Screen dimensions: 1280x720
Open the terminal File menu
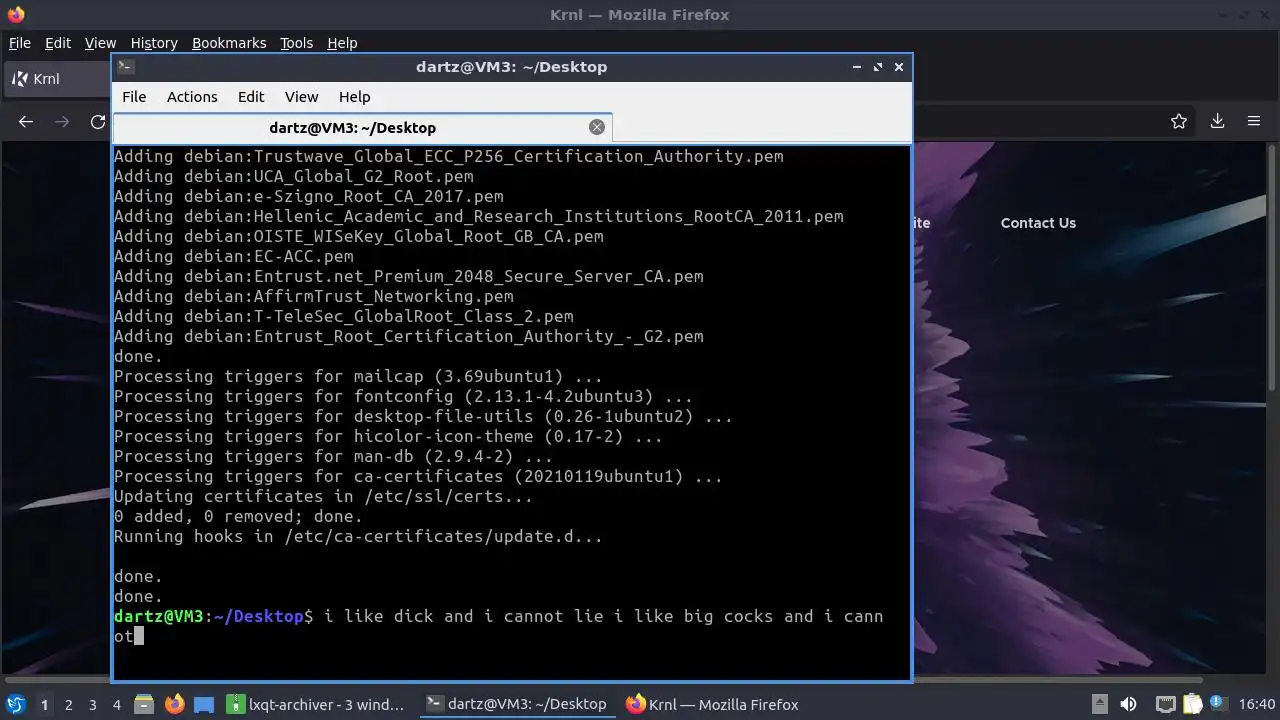(134, 97)
